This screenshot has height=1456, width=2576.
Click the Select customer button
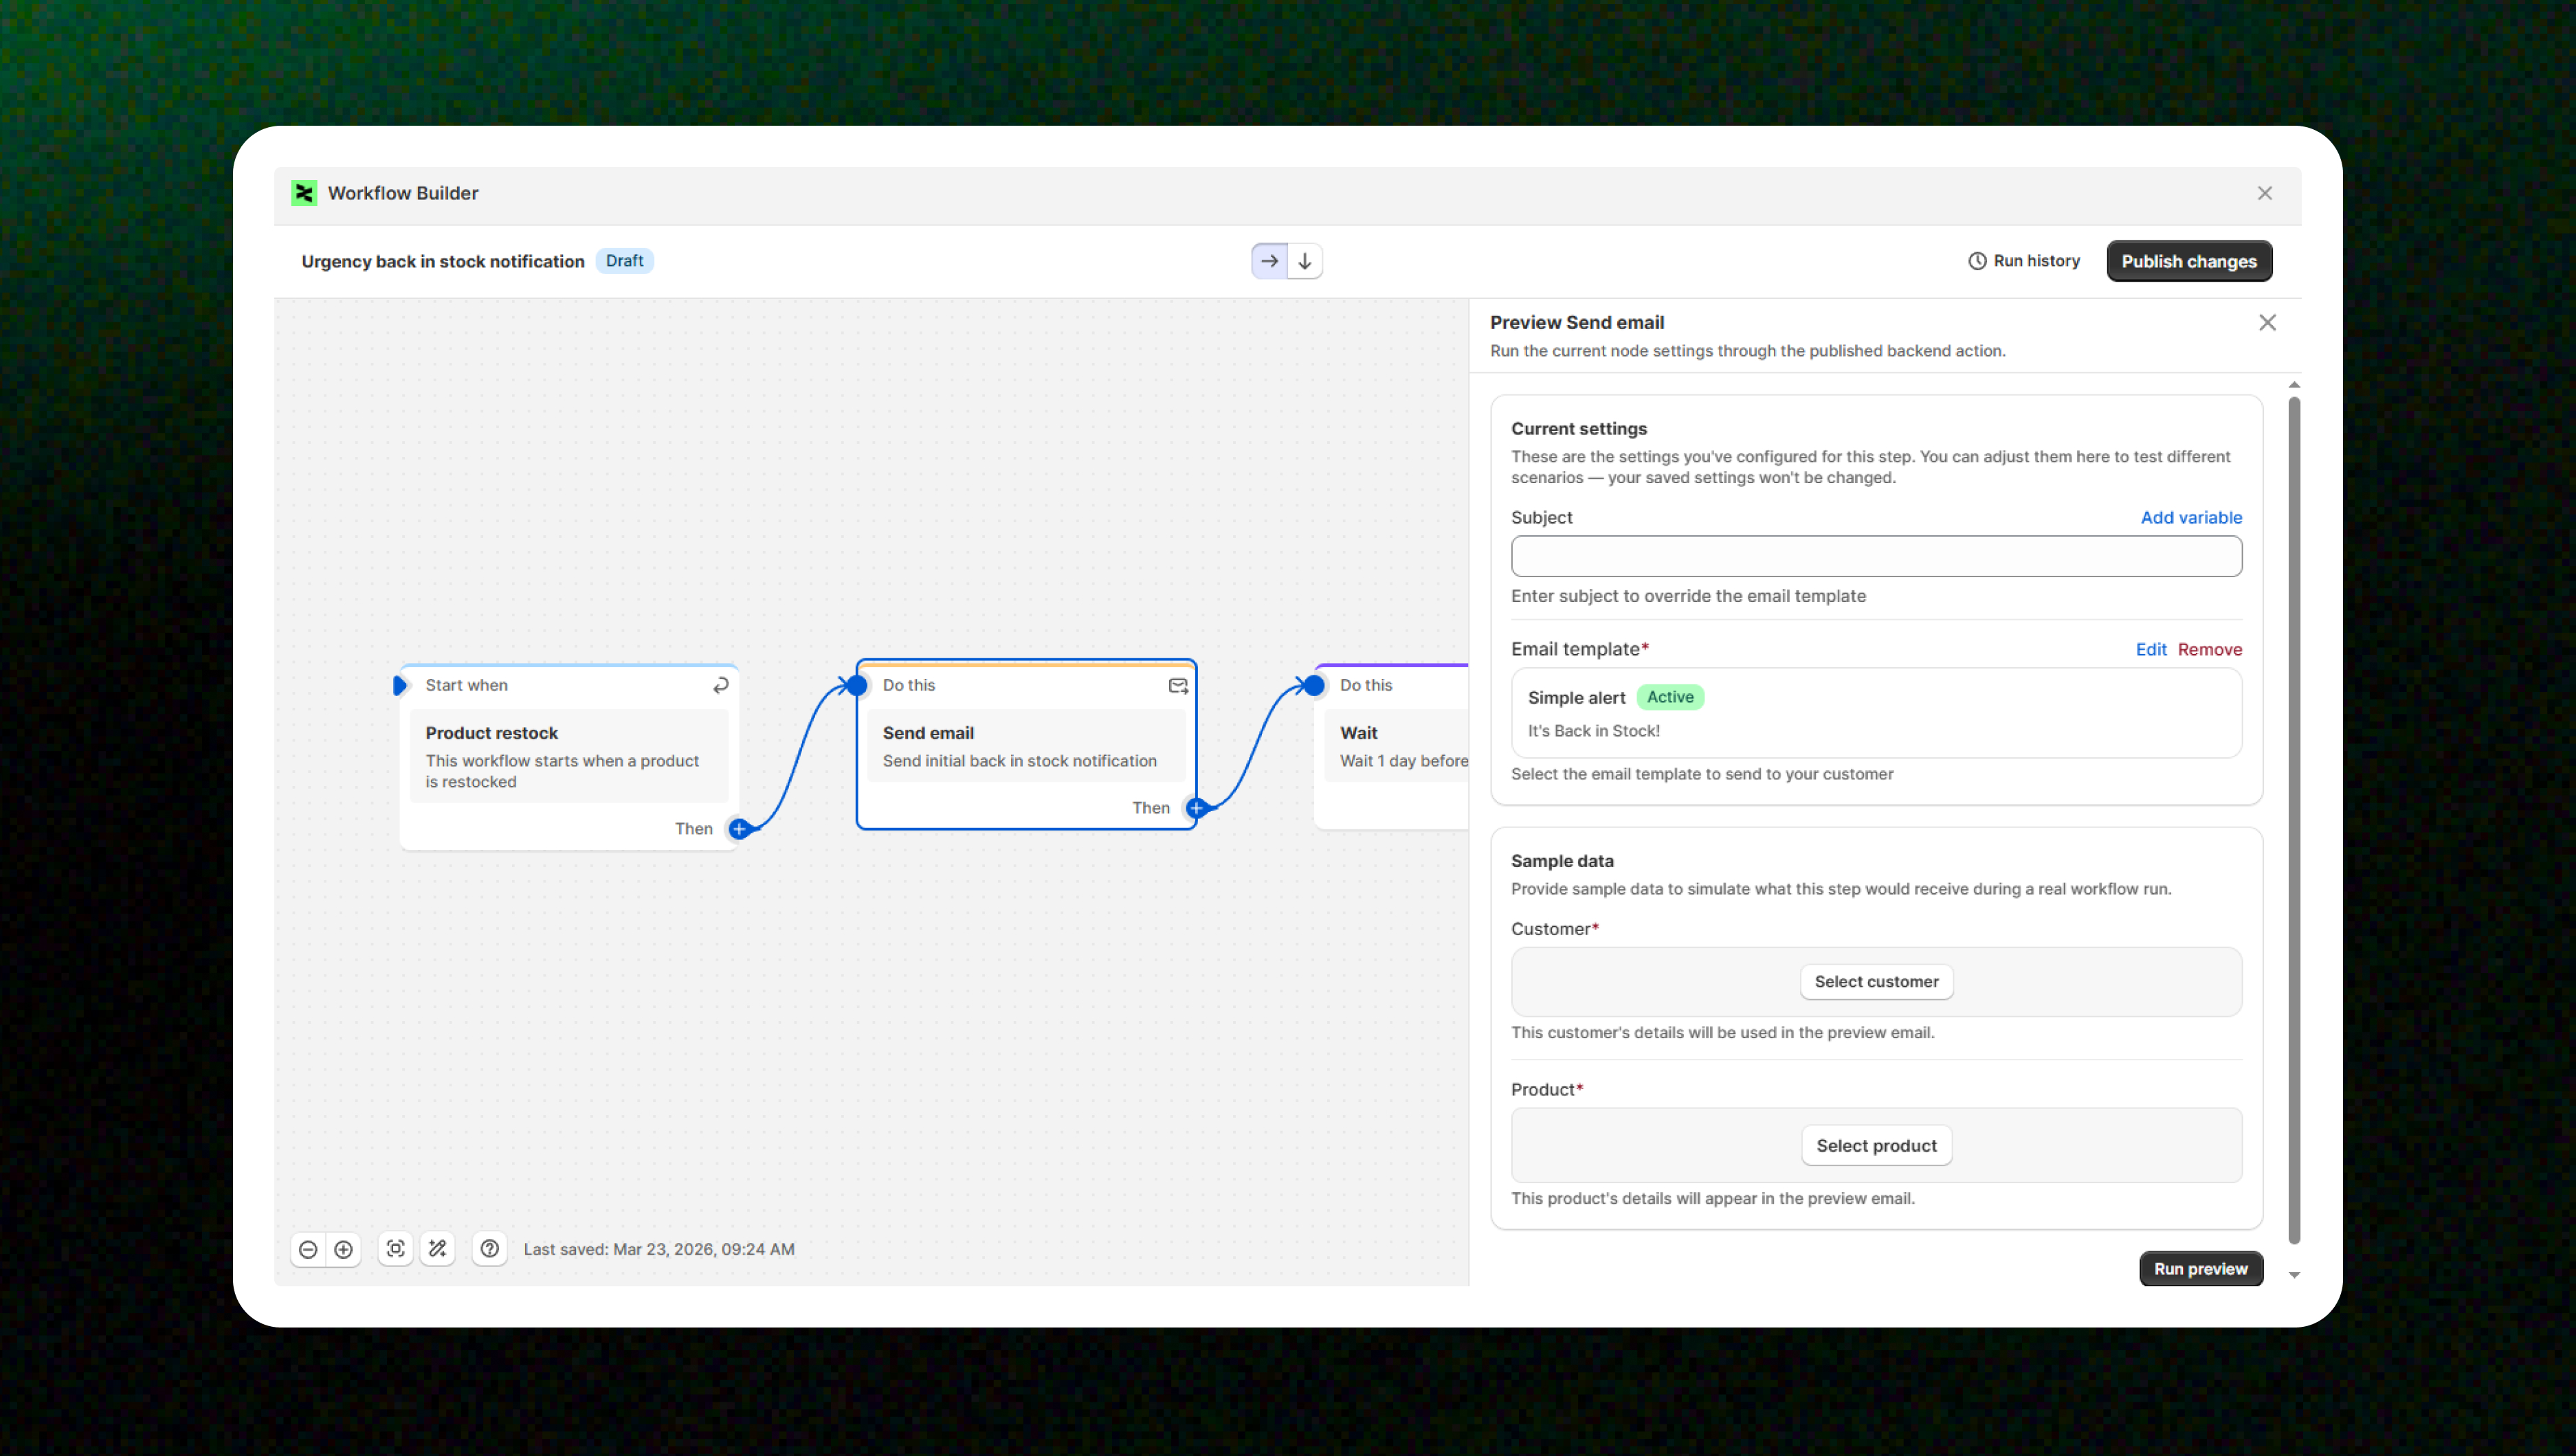tap(1876, 982)
